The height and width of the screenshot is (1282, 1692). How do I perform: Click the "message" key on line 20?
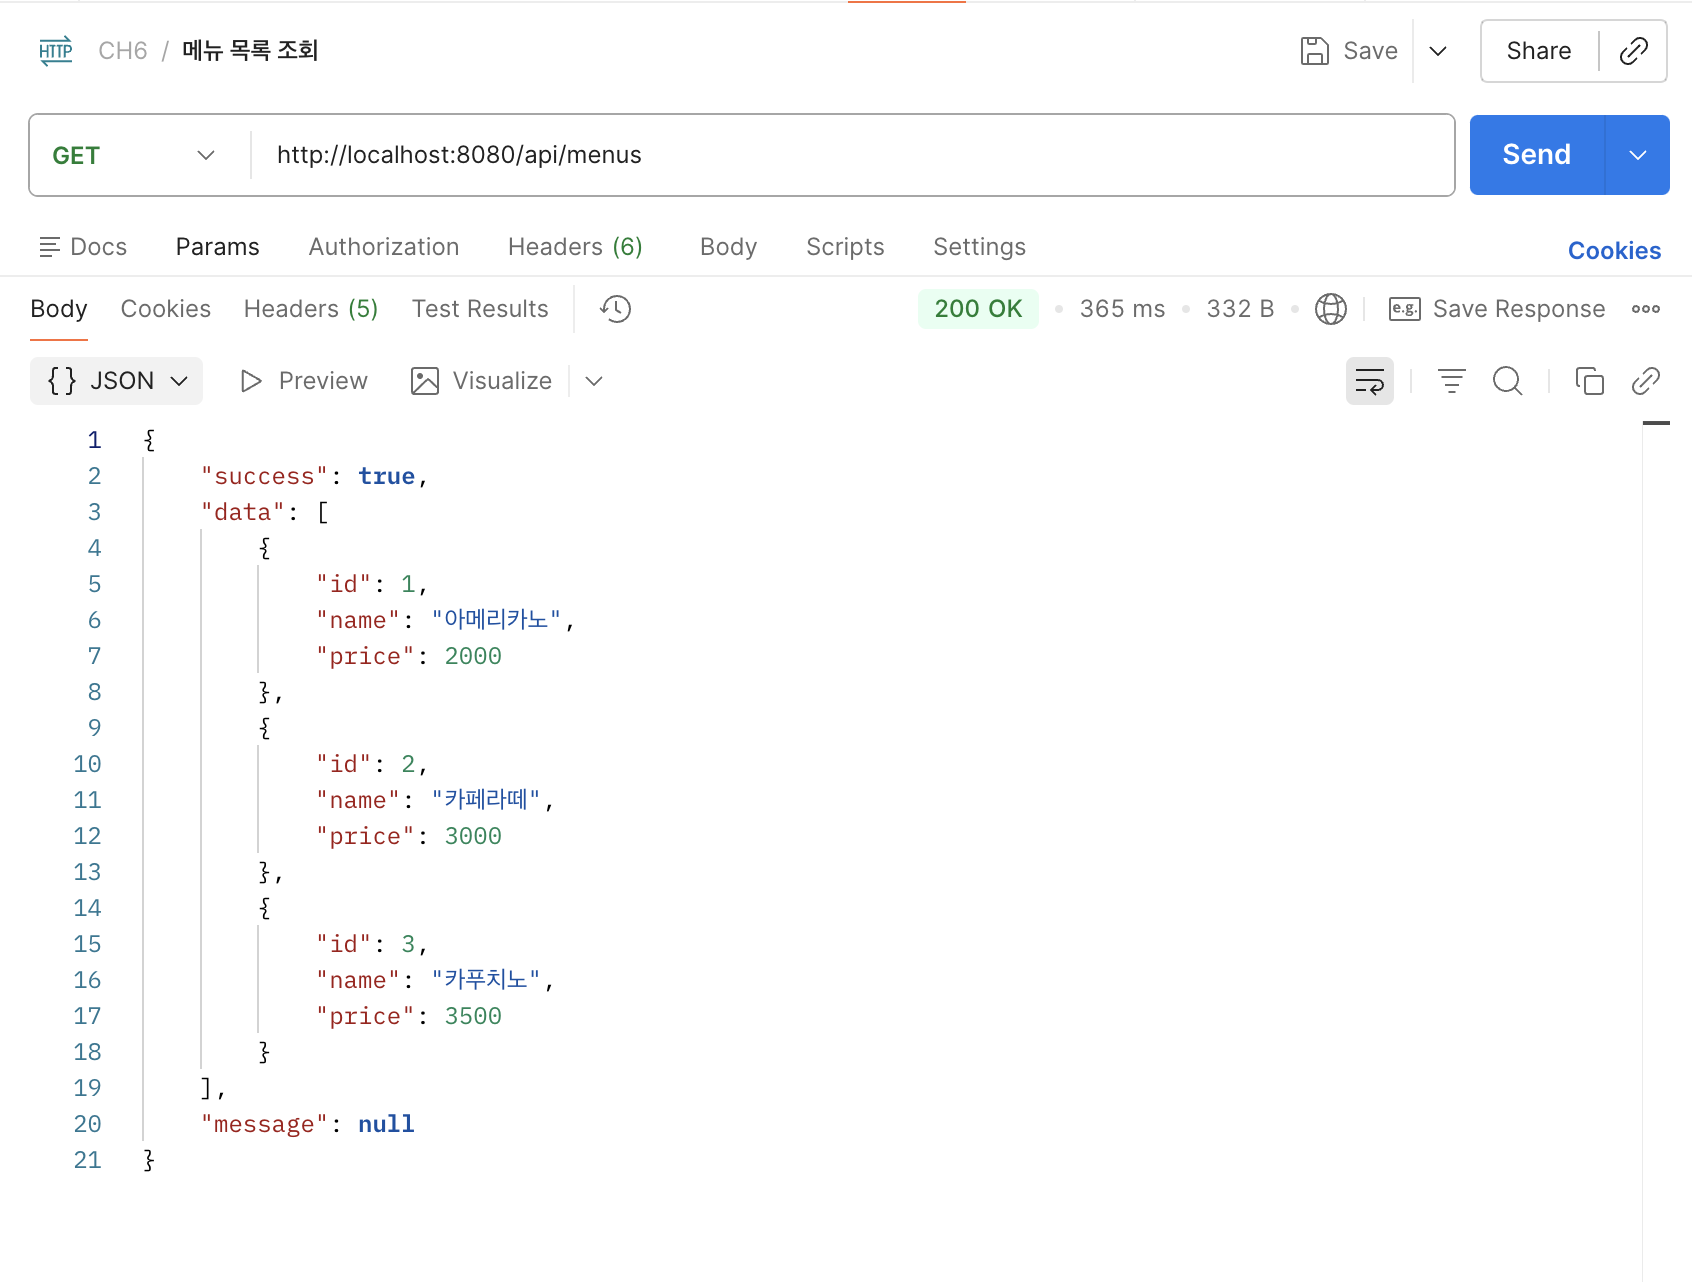(x=265, y=1124)
